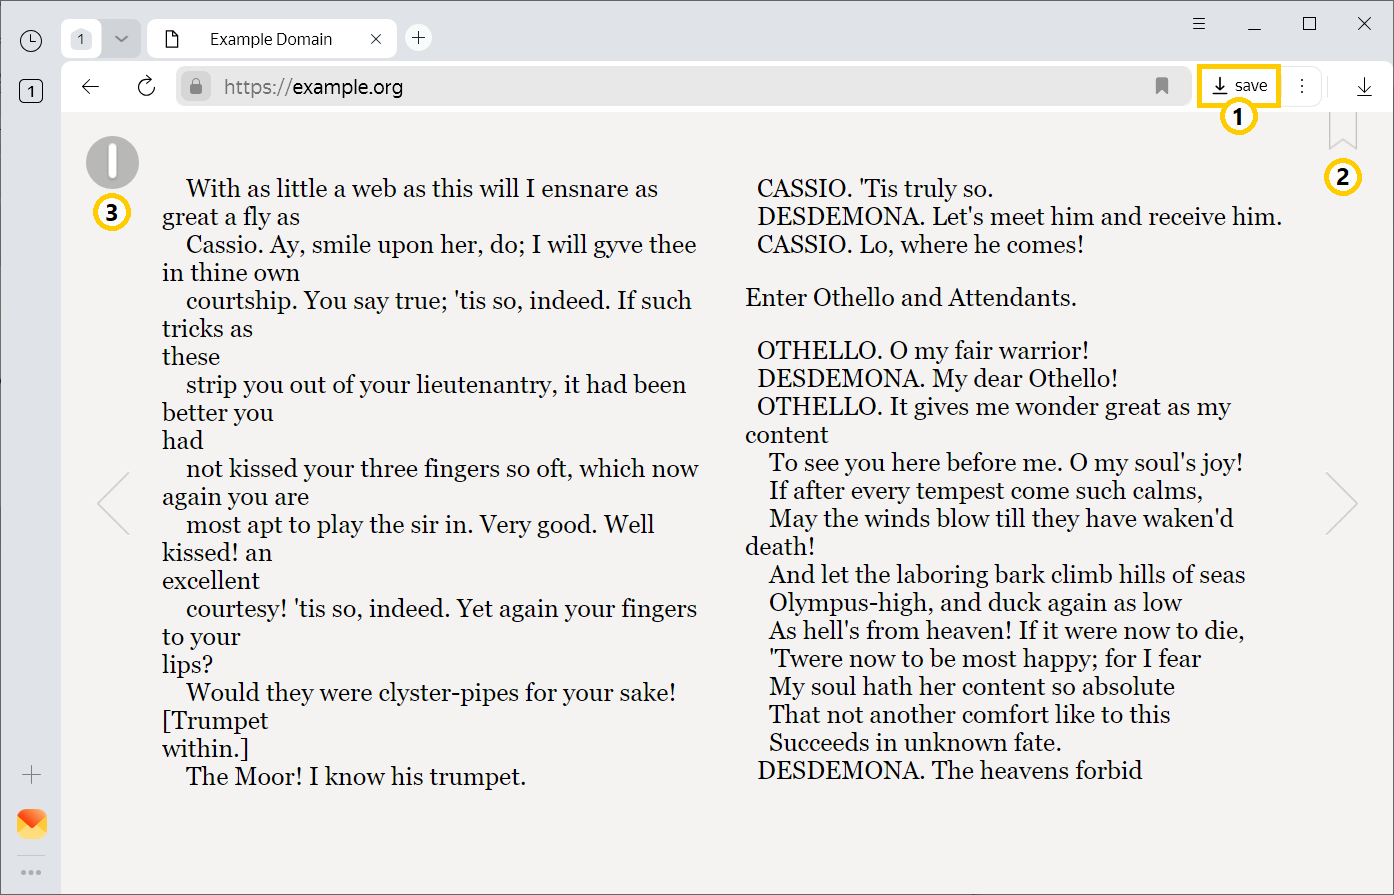This screenshot has width=1394, height=895.
Task: Open the browser hamburger main menu
Action: tap(1199, 24)
